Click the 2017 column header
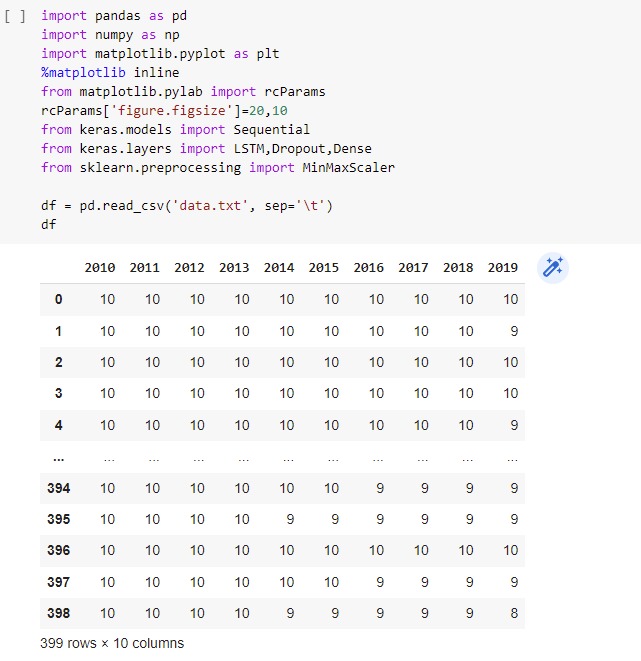641x661 pixels. [413, 268]
